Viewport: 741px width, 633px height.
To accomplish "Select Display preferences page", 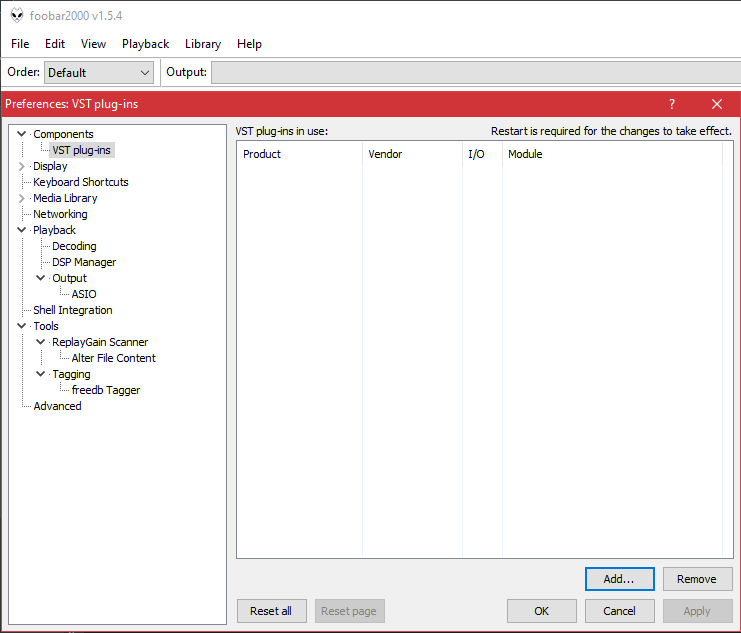I will pos(50,166).
